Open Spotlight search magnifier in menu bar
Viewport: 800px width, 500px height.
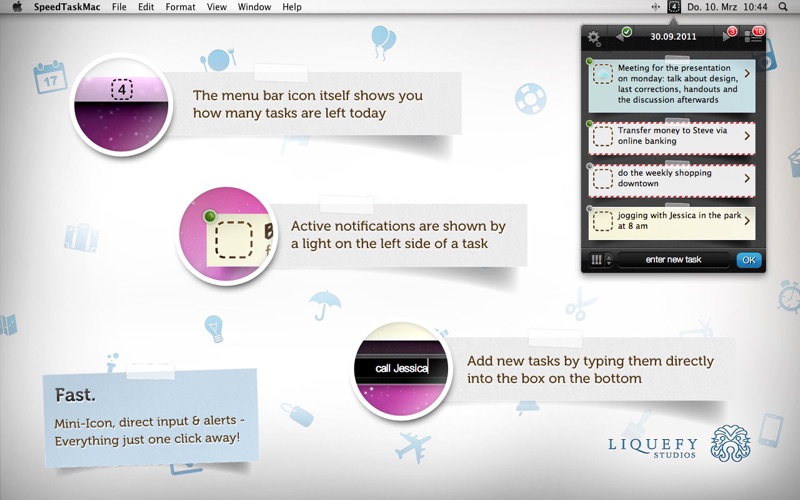(x=783, y=7)
